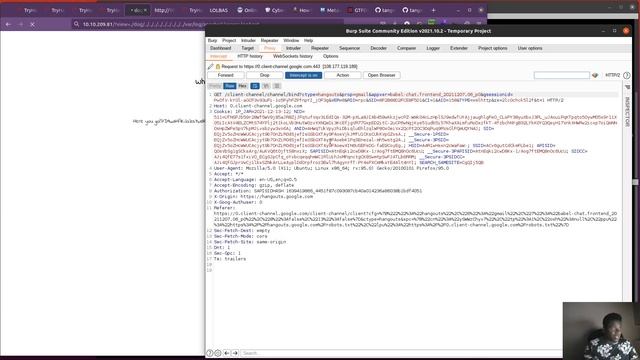Select the Proxy tab

click(269, 48)
